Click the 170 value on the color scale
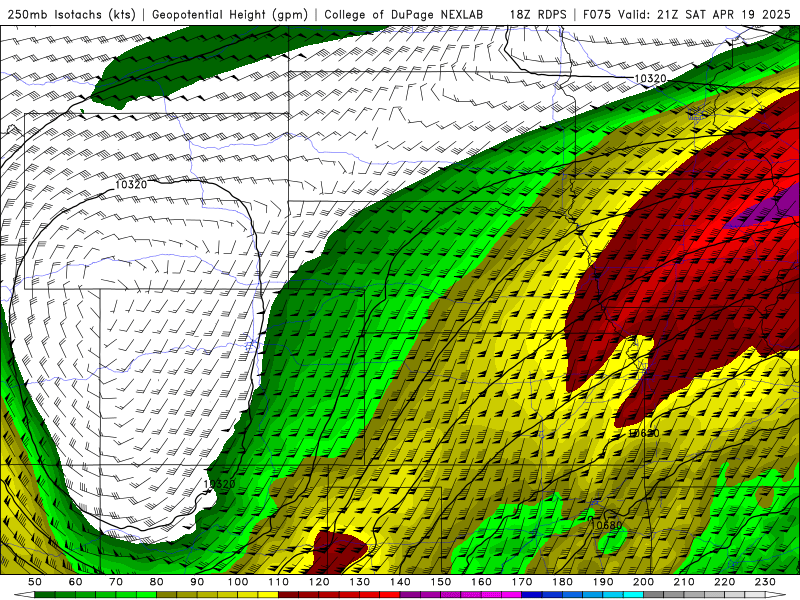800x600 pixels. pyautogui.click(x=522, y=582)
